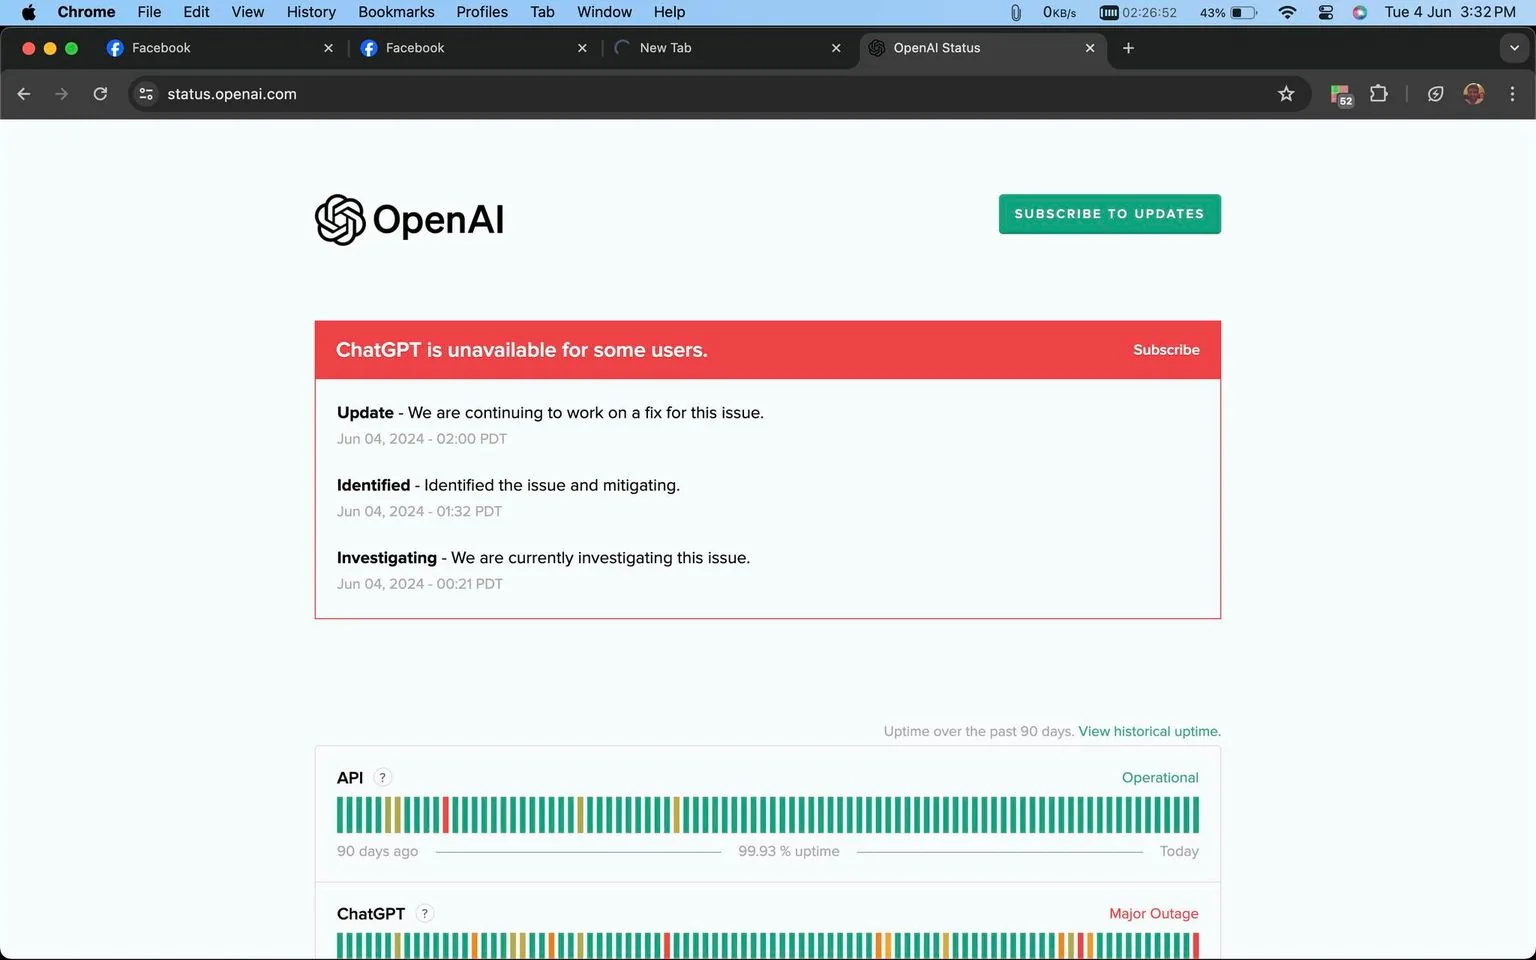The image size is (1536, 960).
Task: Click the menu bar date and time
Action: (x=1450, y=12)
